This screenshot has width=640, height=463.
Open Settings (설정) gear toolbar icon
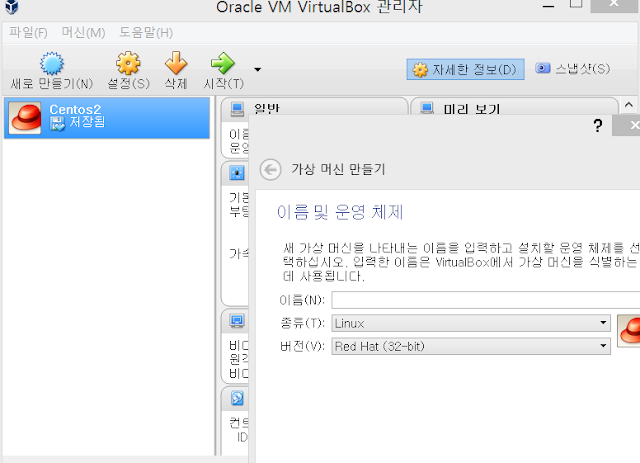pos(128,63)
